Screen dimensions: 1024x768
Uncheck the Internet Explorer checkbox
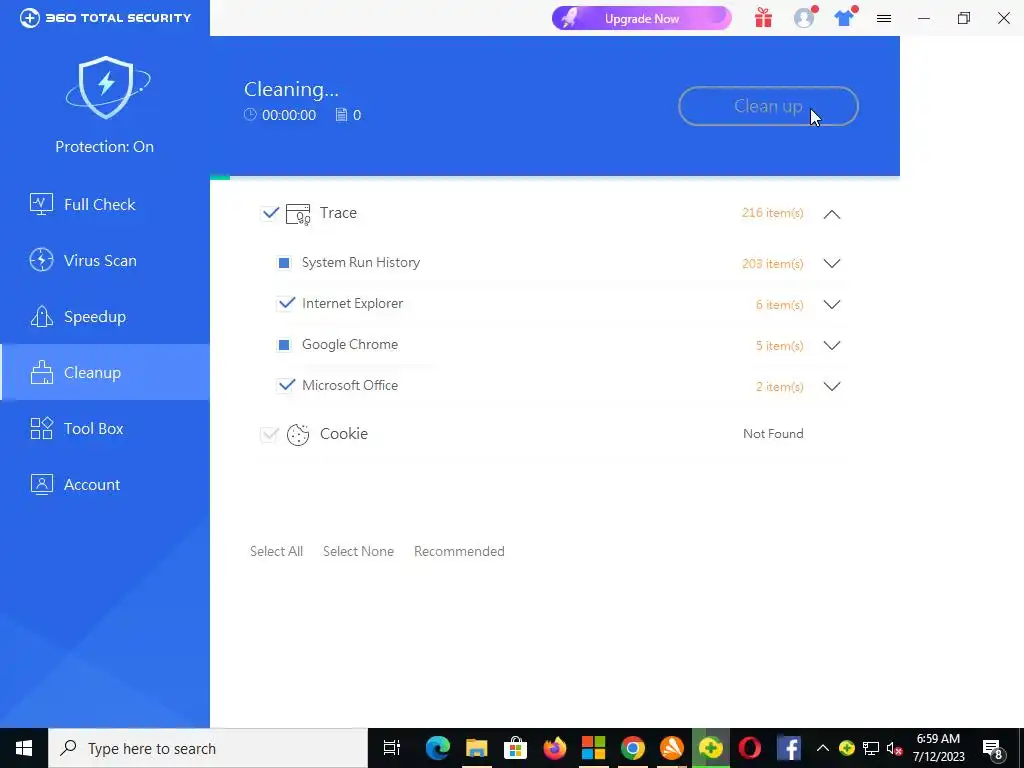pos(285,304)
